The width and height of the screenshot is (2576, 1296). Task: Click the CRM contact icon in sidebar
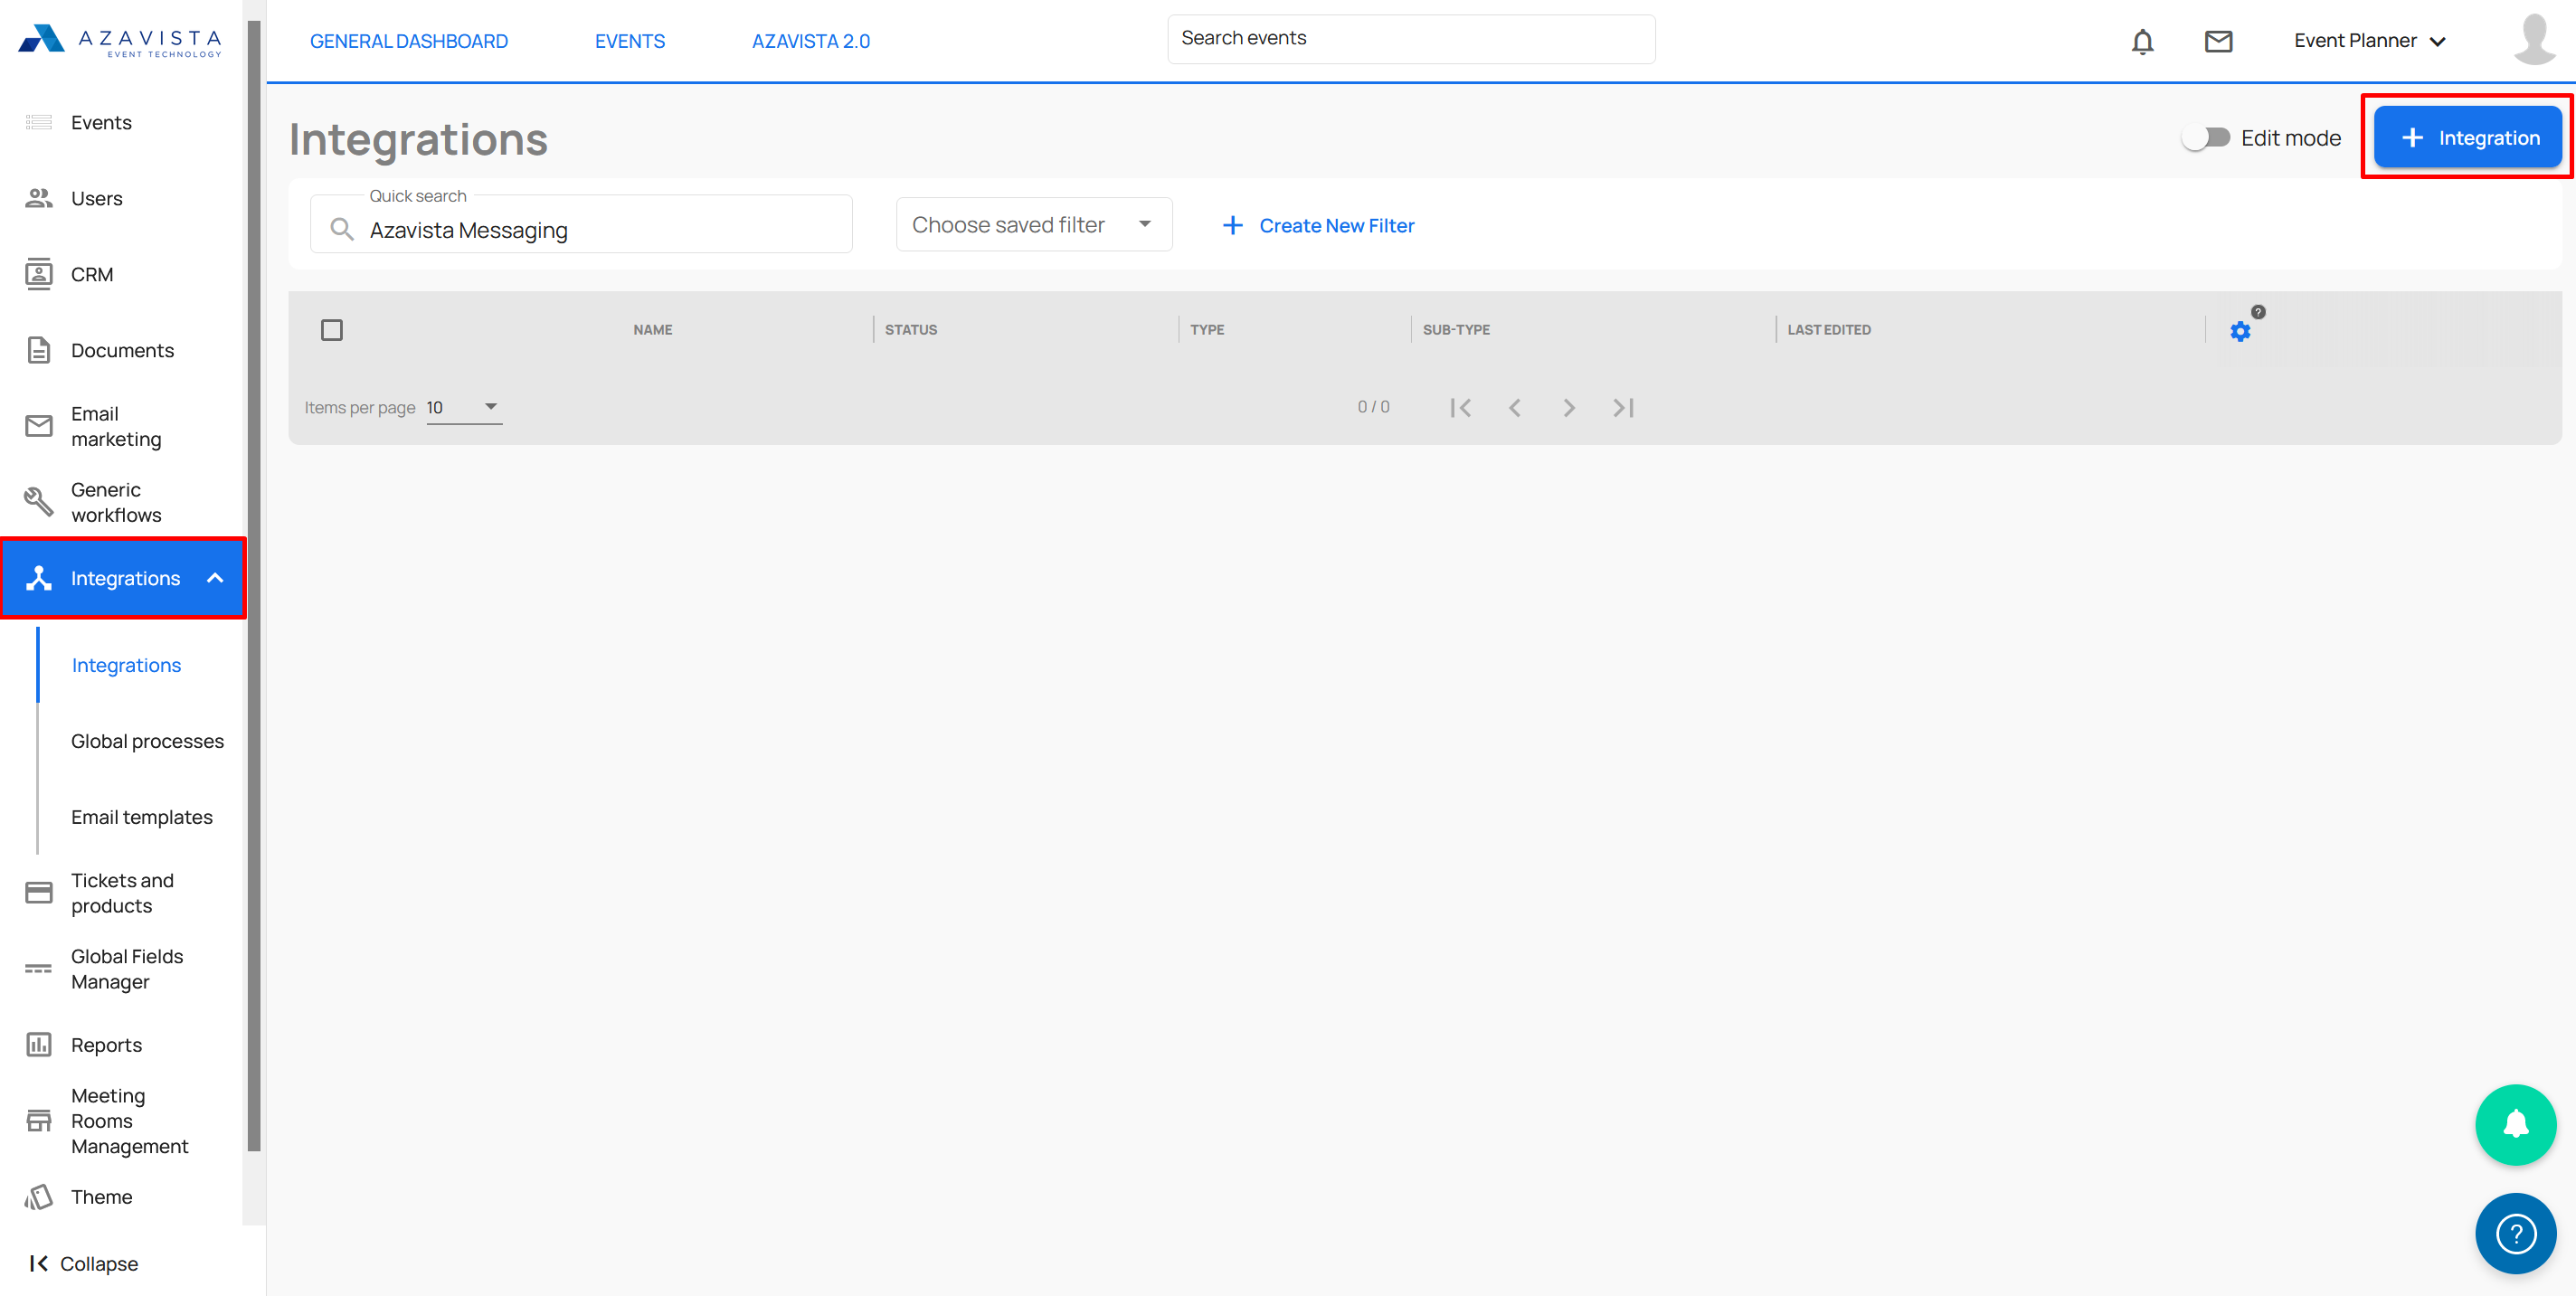coord(39,274)
